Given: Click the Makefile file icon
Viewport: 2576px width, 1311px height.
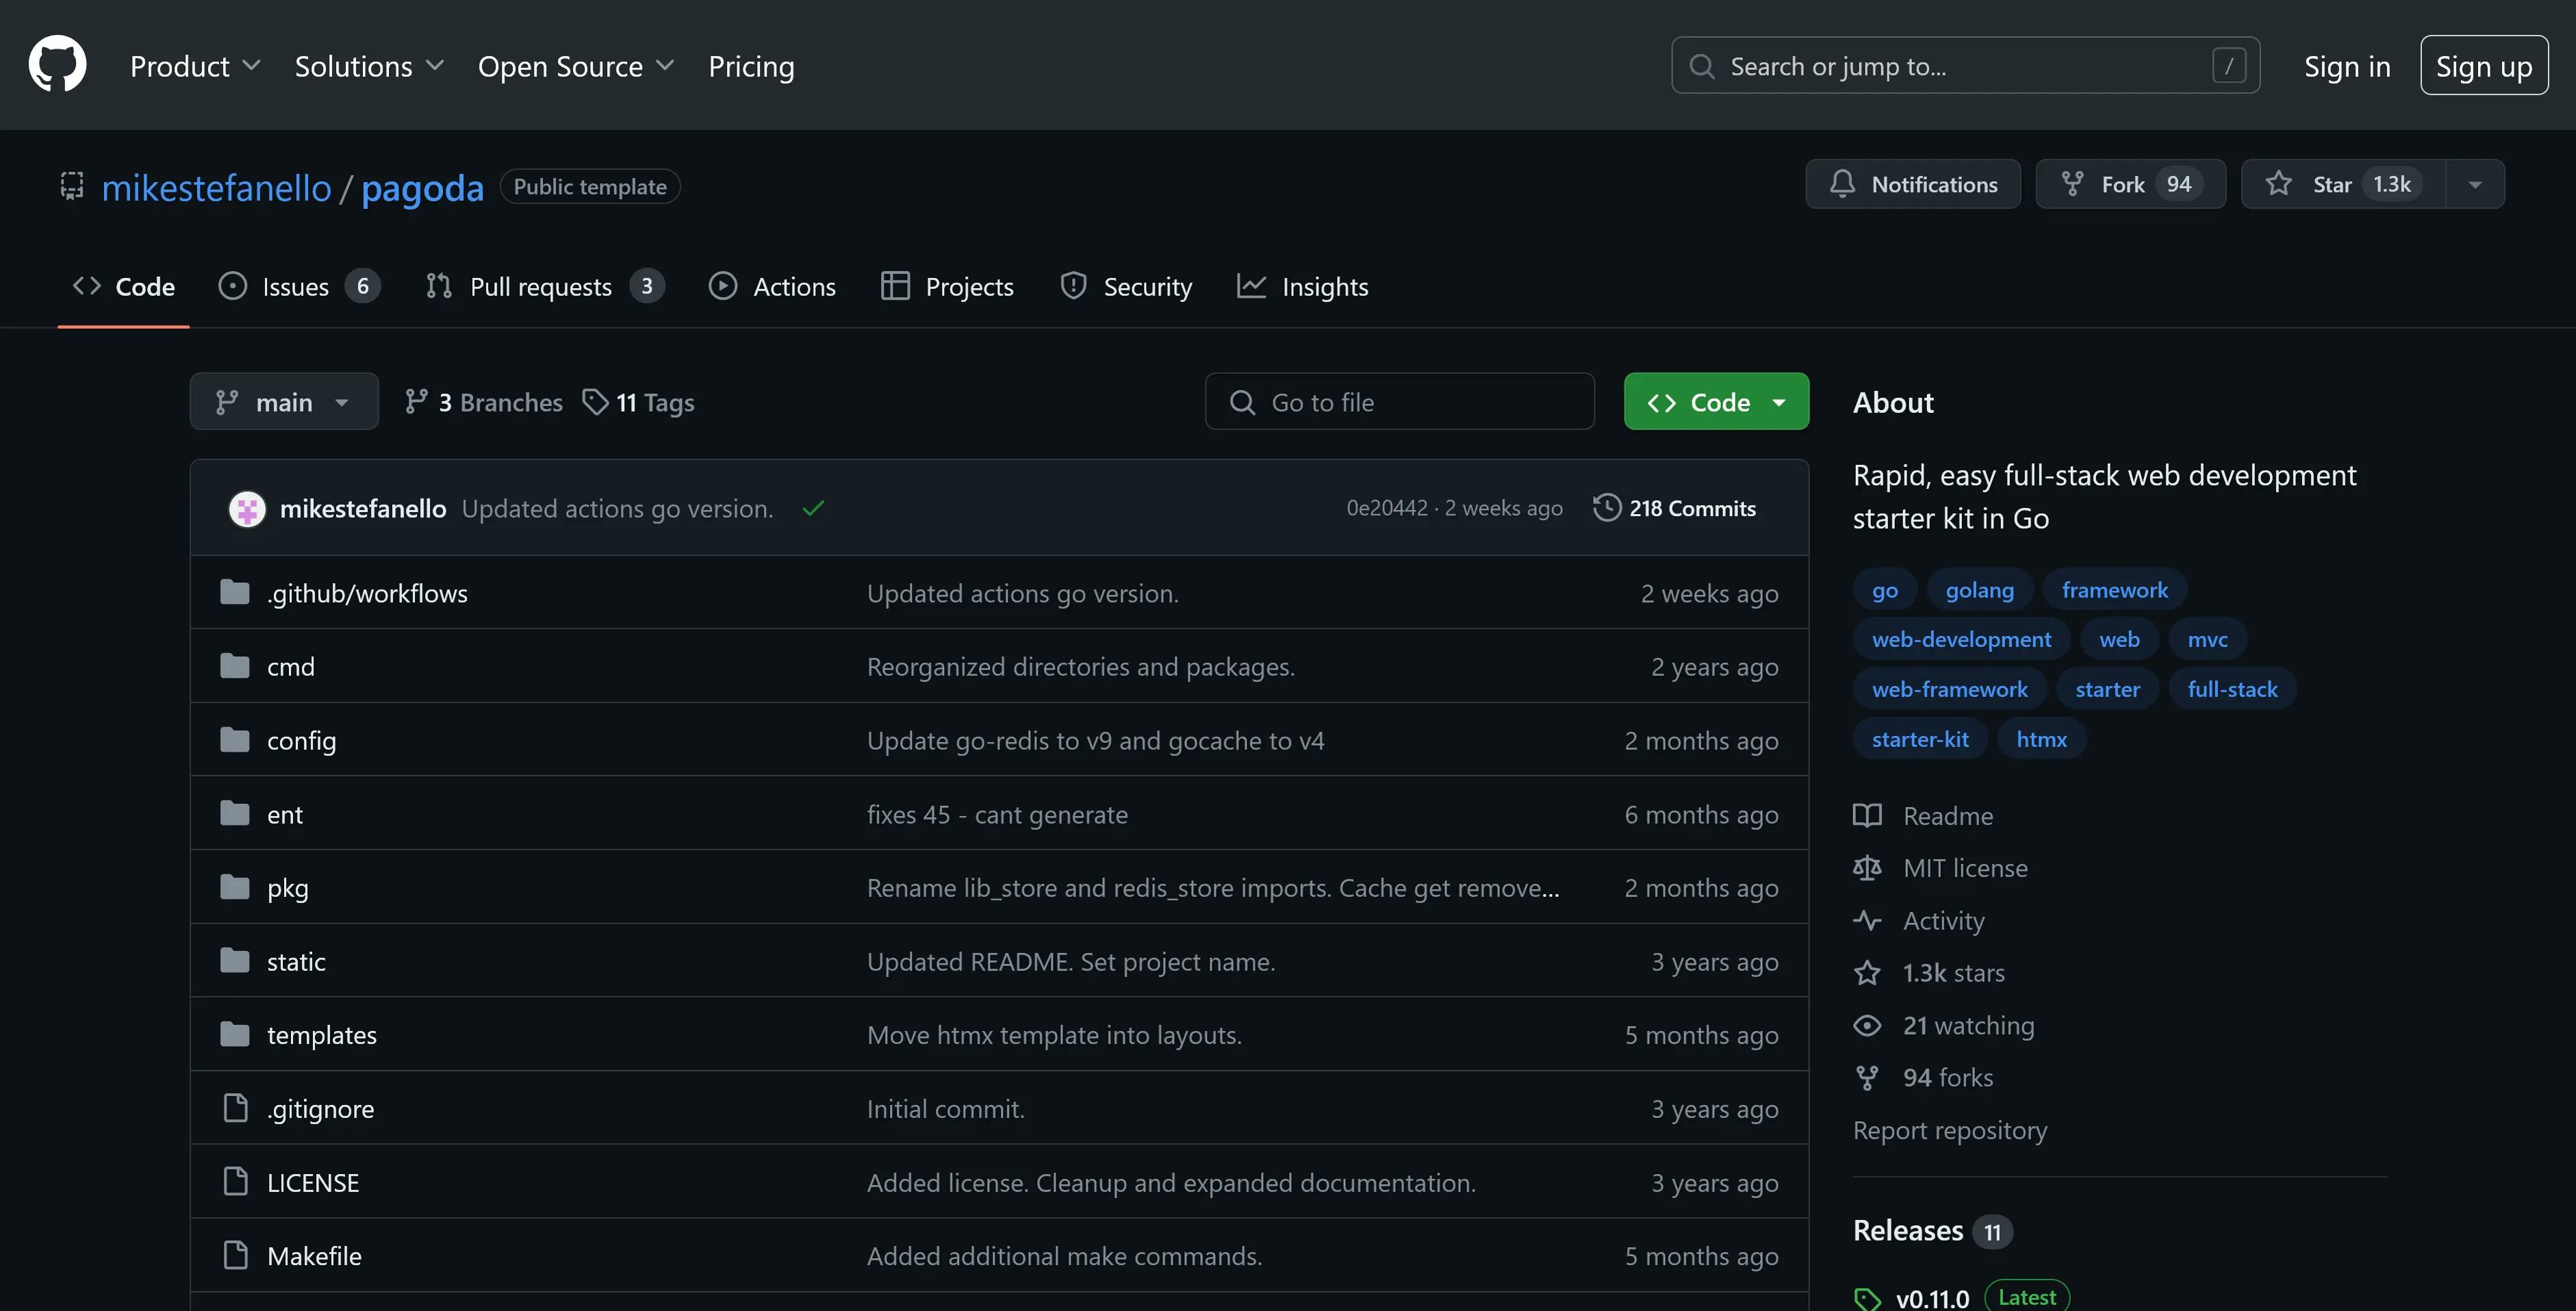Looking at the screenshot, I should [236, 1255].
